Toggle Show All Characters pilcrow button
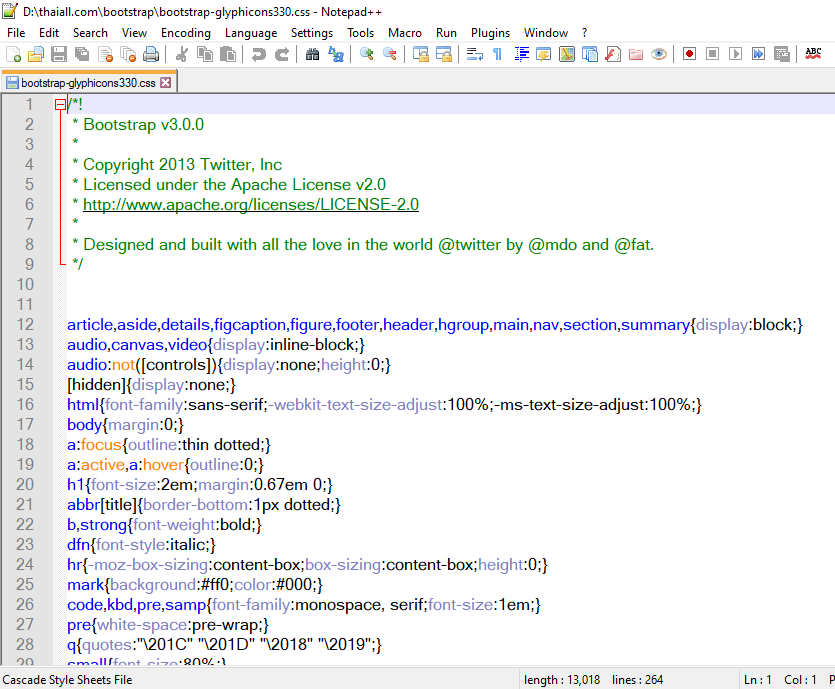 497,54
